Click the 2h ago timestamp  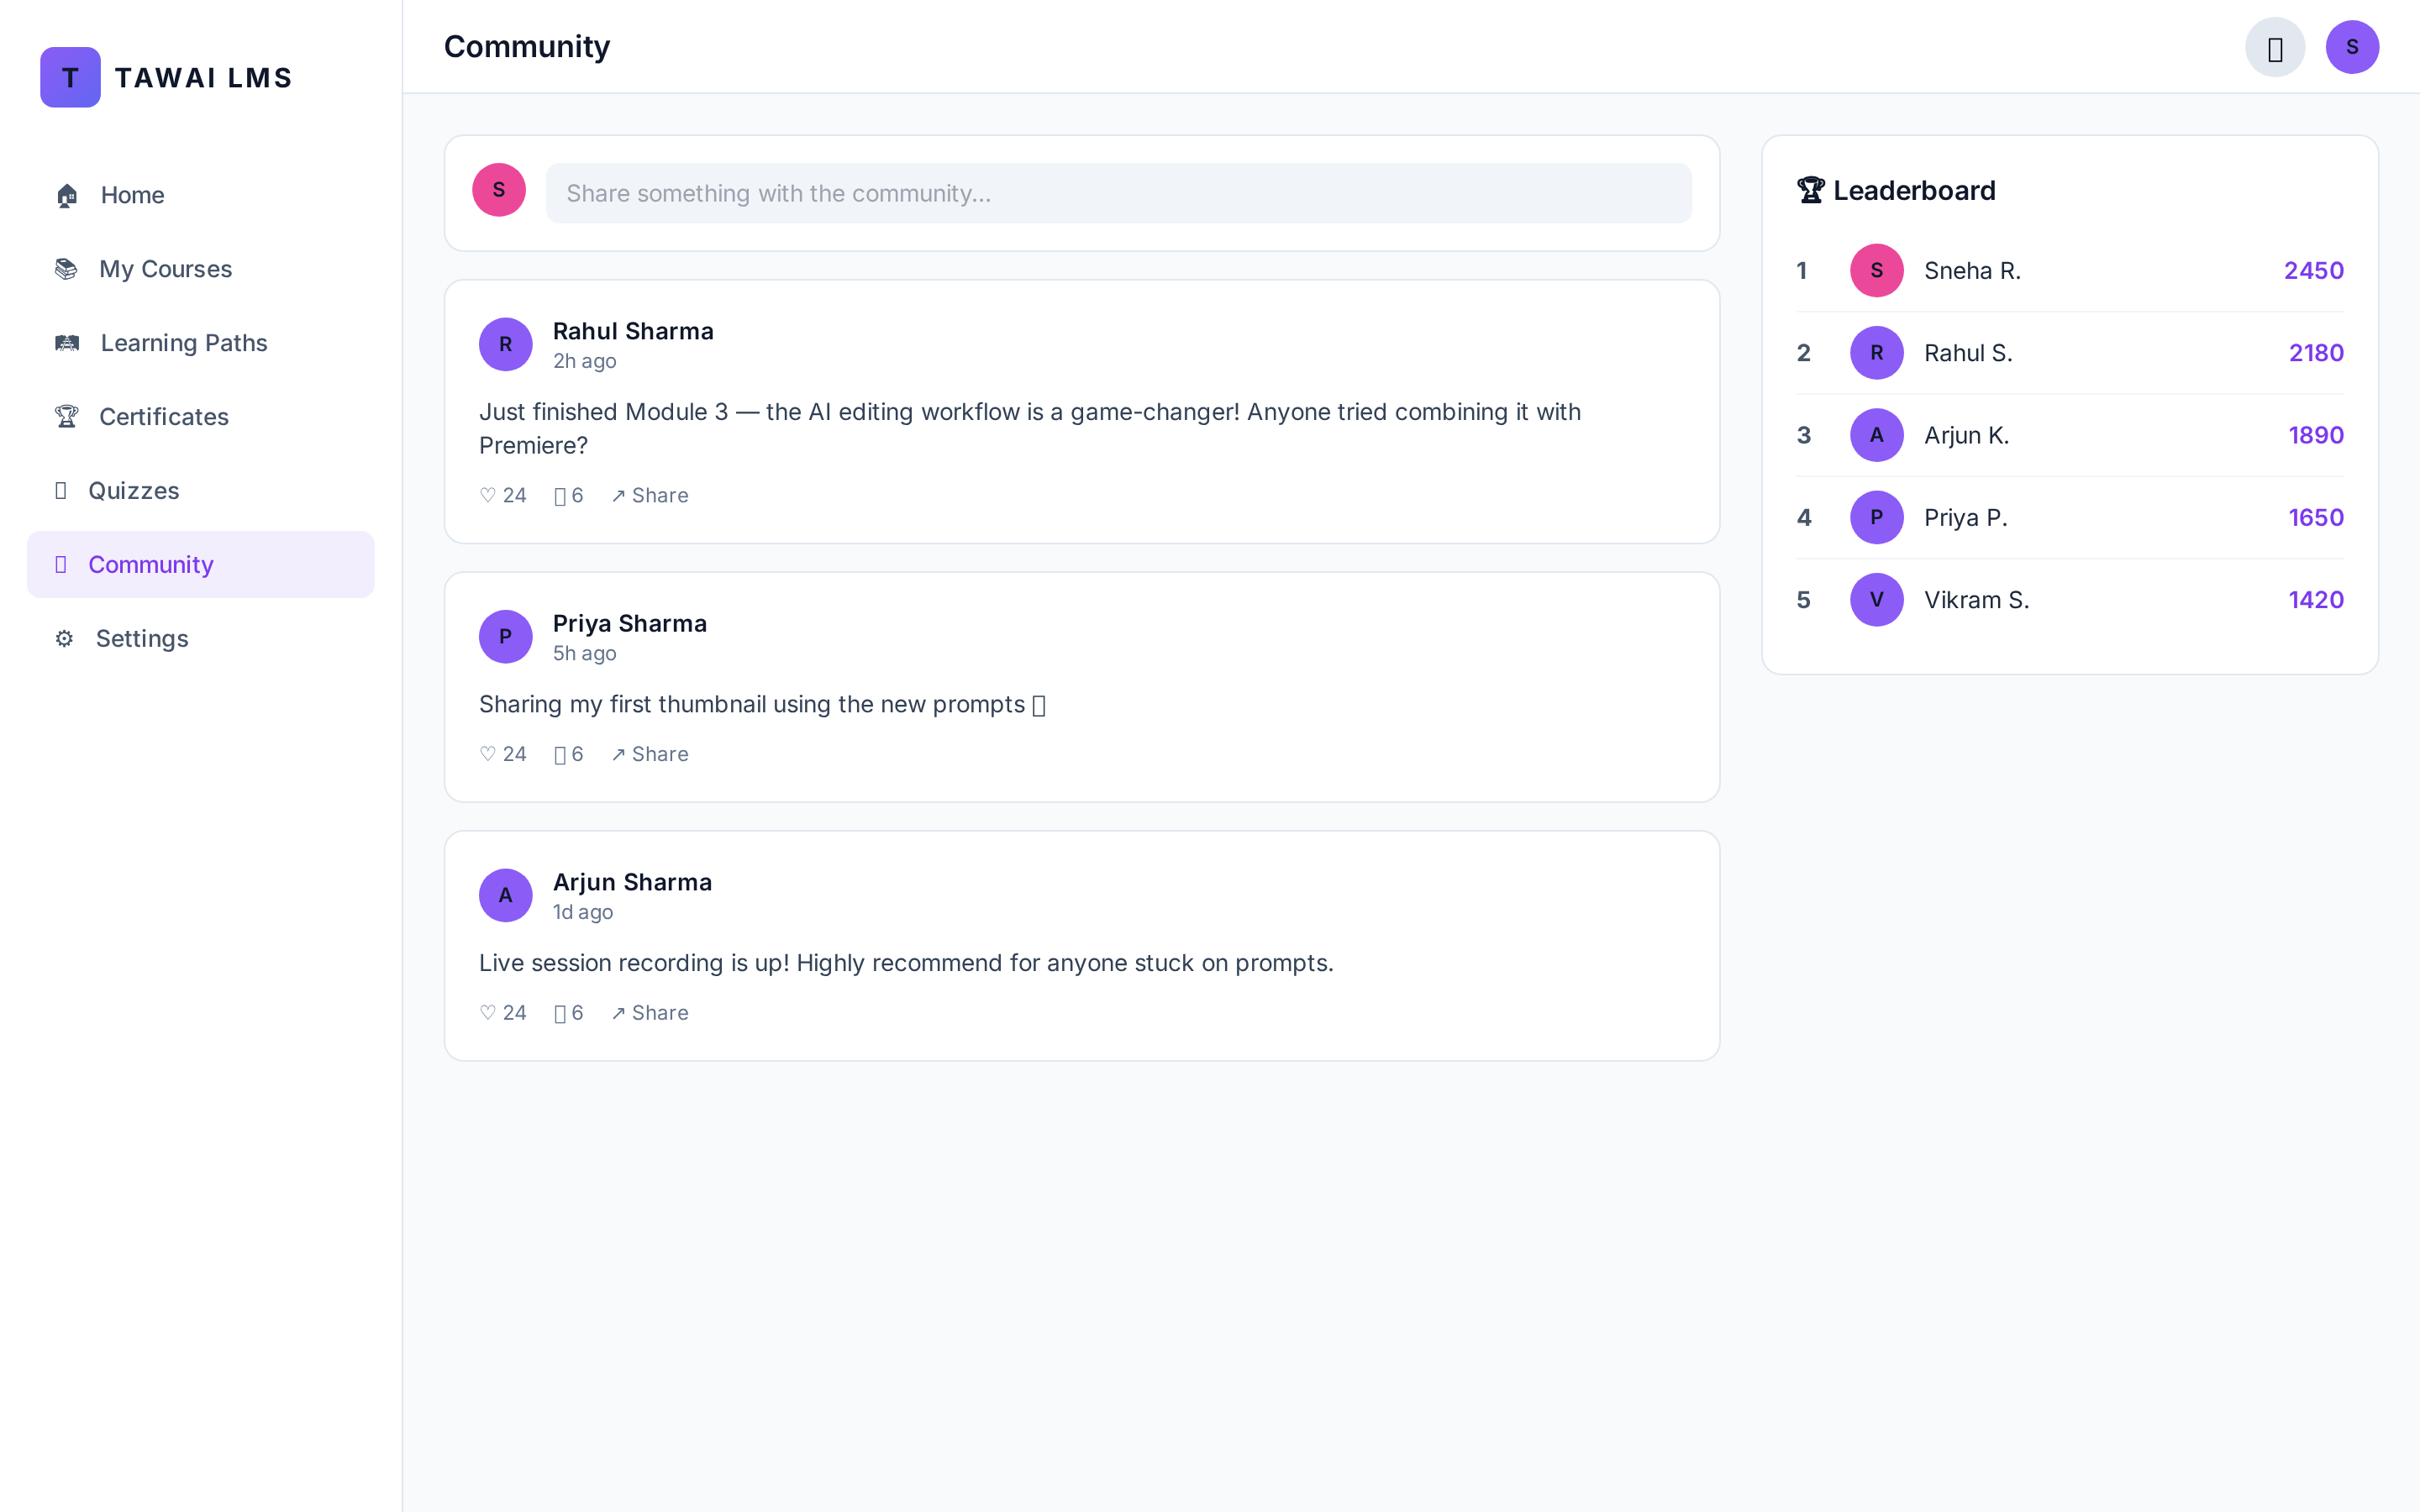click(585, 361)
